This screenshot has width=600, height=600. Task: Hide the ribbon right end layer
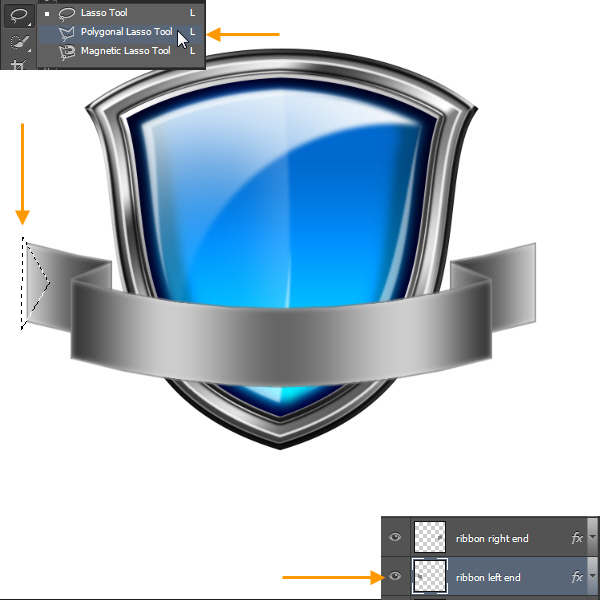click(395, 538)
